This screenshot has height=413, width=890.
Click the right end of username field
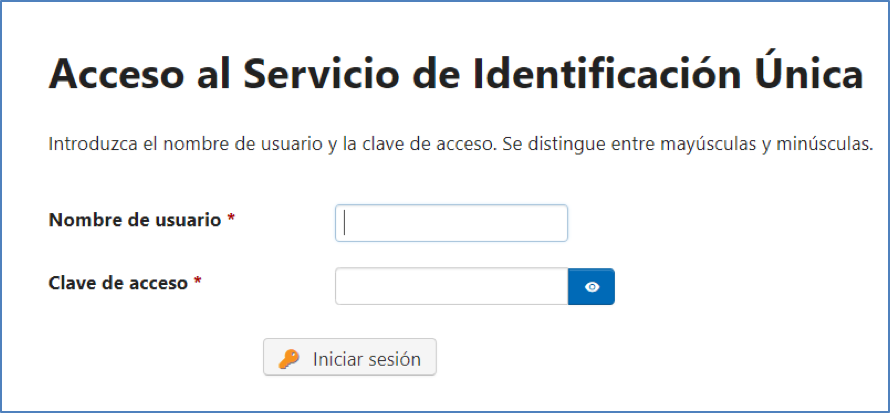[x=556, y=223]
